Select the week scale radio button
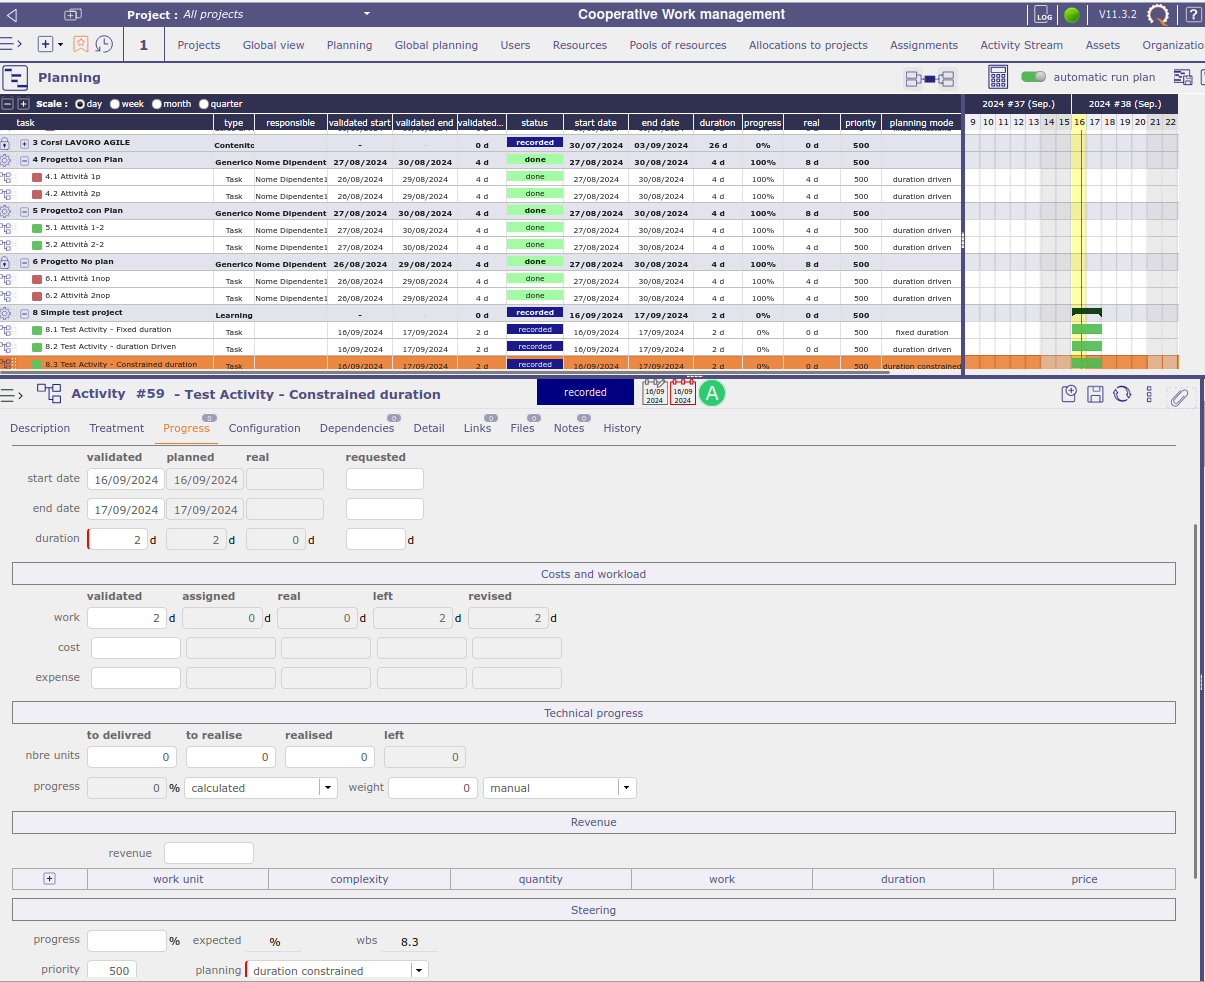The height and width of the screenshot is (982, 1205). pos(115,104)
